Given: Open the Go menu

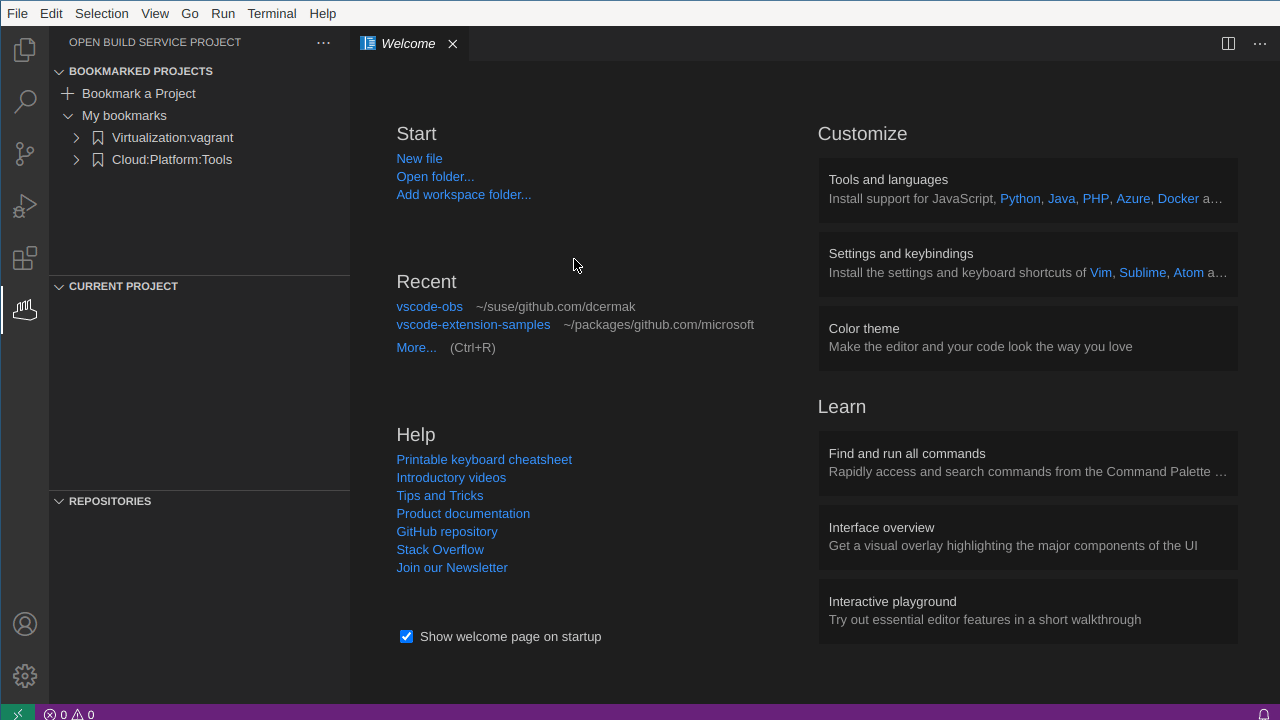Looking at the screenshot, I should point(190,13).
